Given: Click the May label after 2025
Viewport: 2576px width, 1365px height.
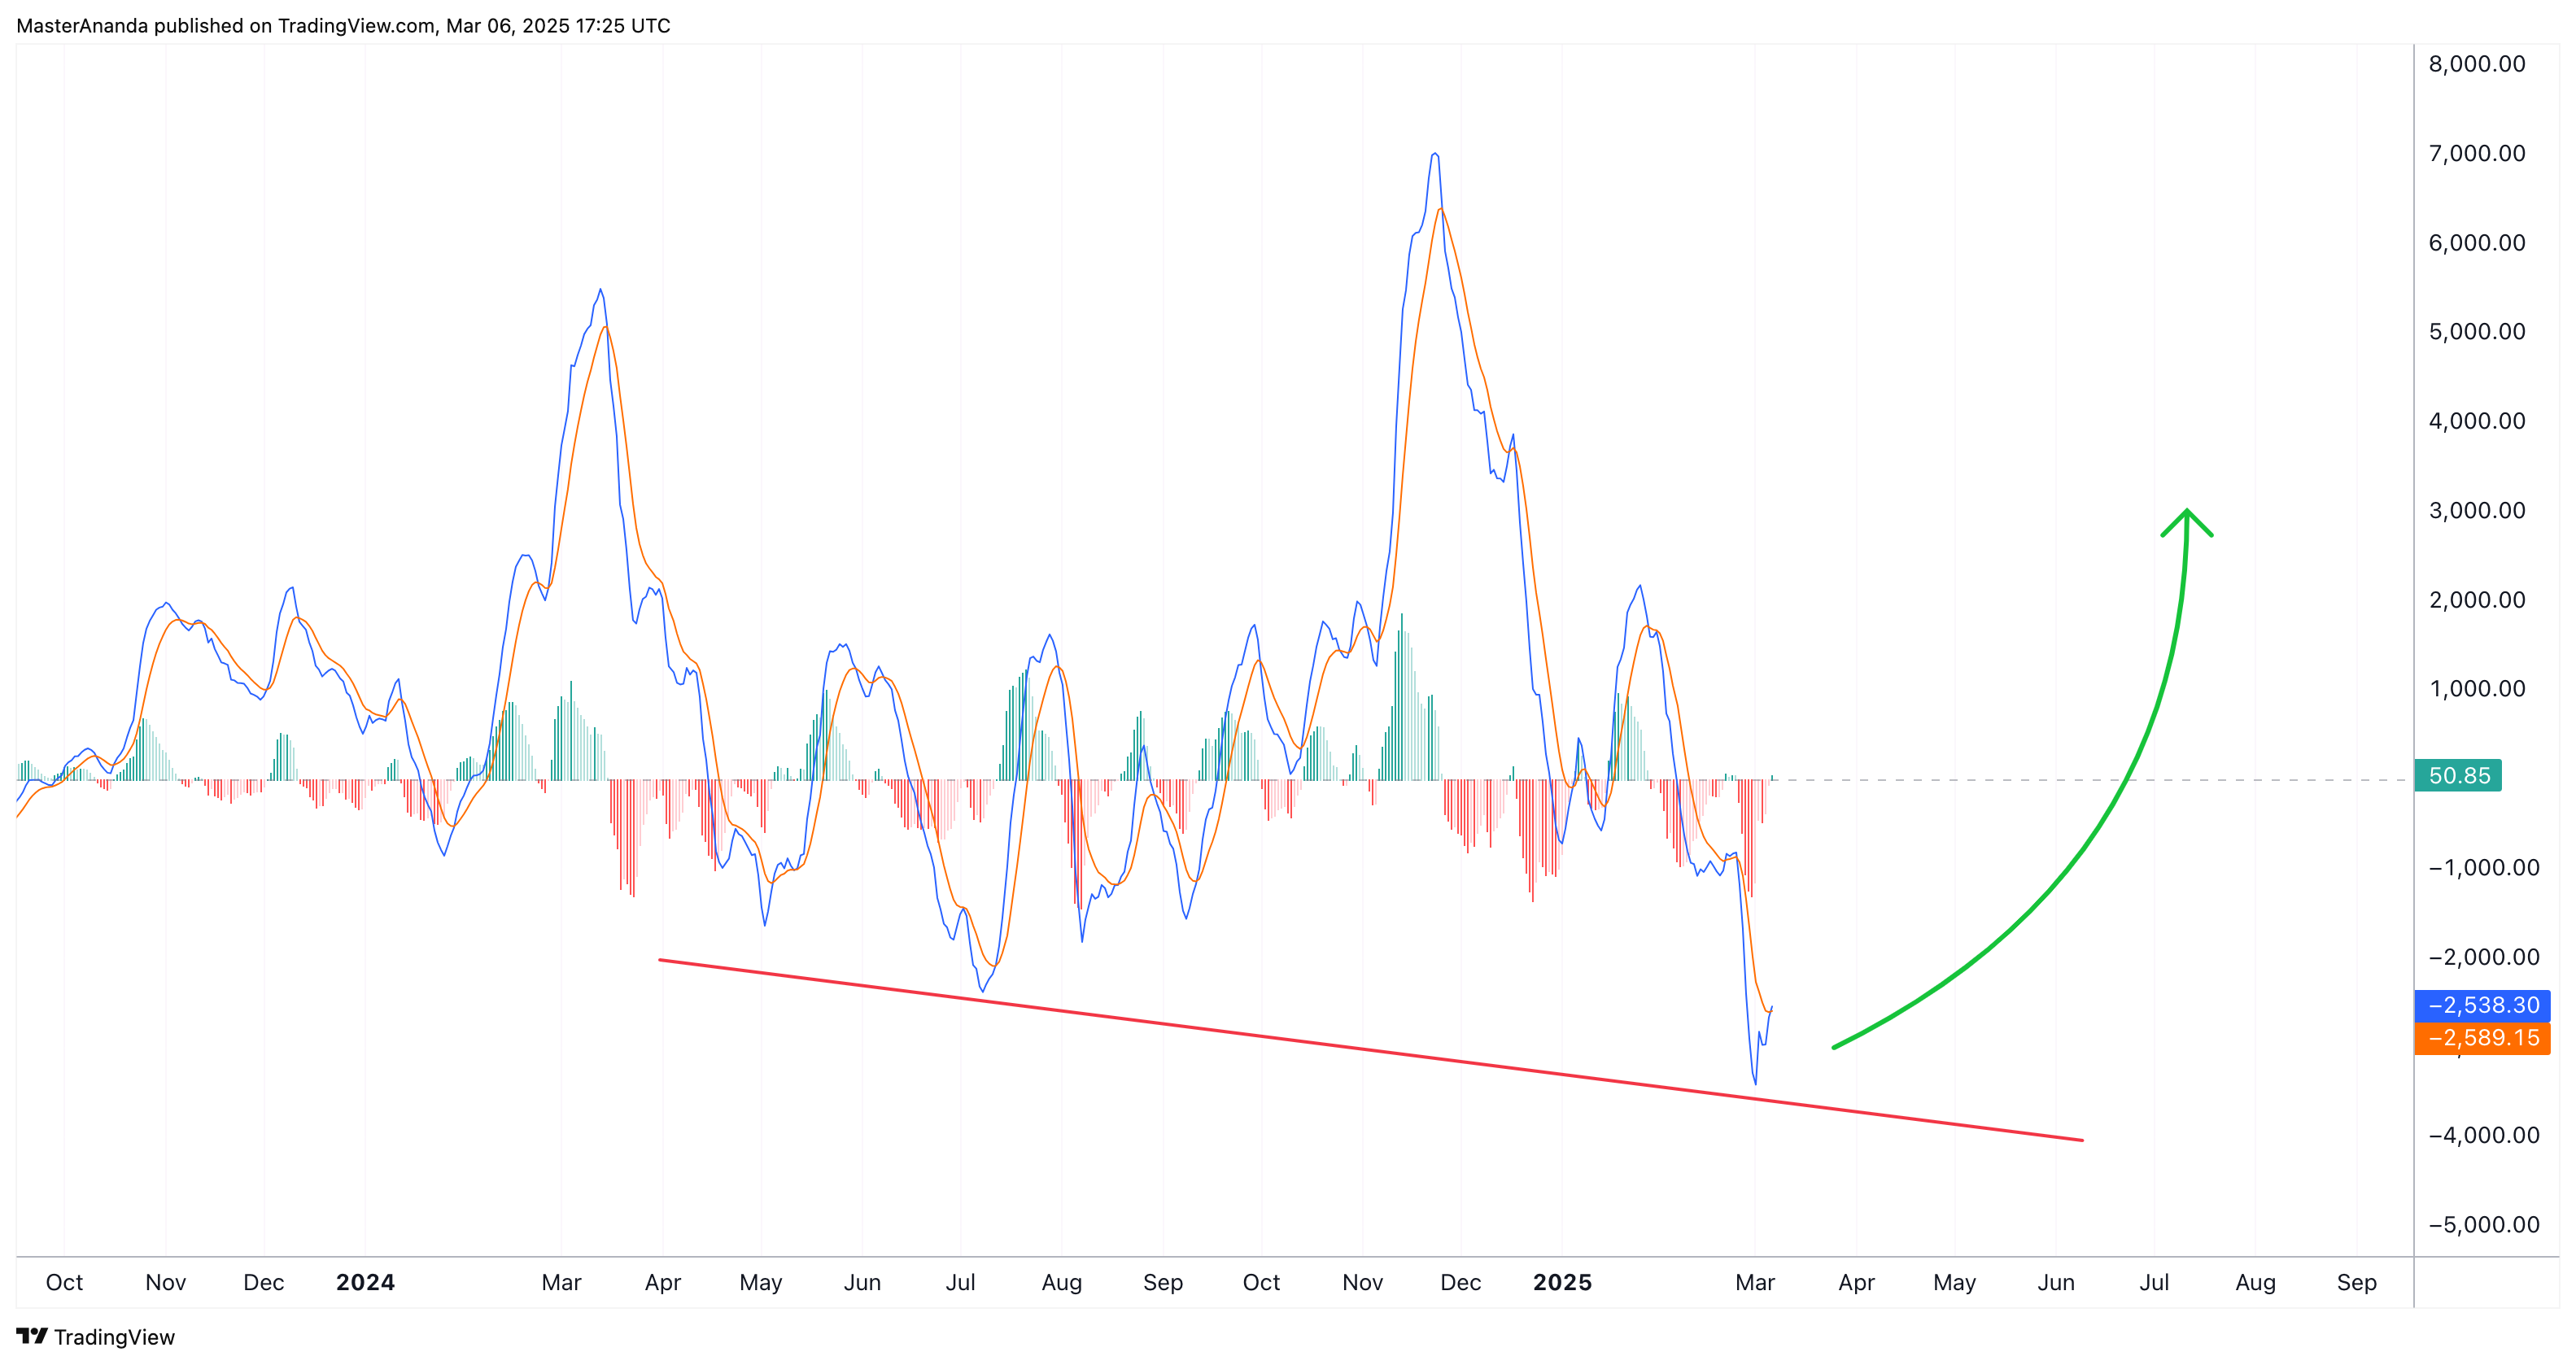Looking at the screenshot, I should (x=1954, y=1283).
